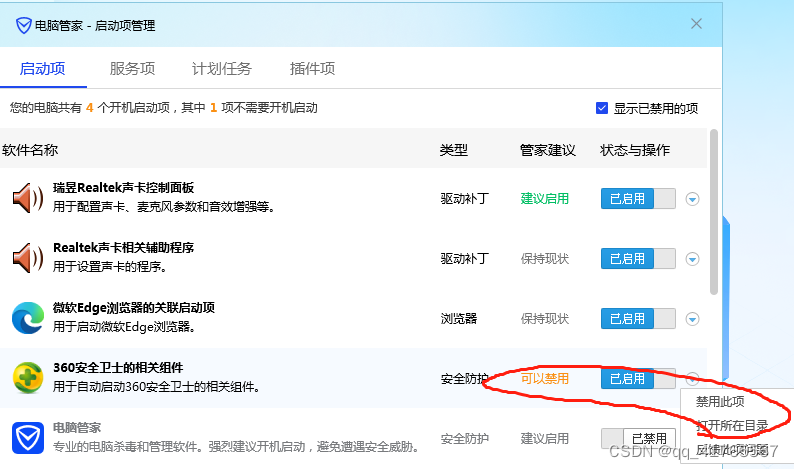Switch to 启动项 tab
Image resolution: width=794 pixels, height=469 pixels.
[43, 68]
